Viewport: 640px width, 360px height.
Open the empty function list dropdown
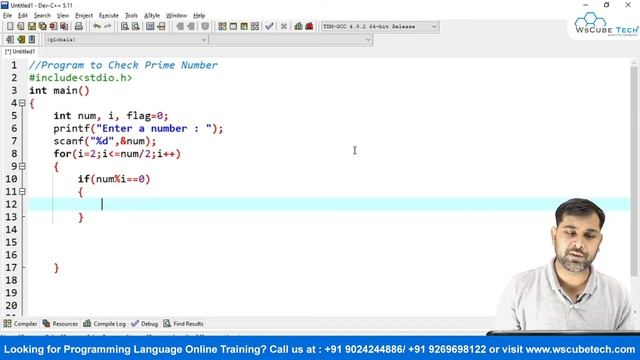point(291,40)
